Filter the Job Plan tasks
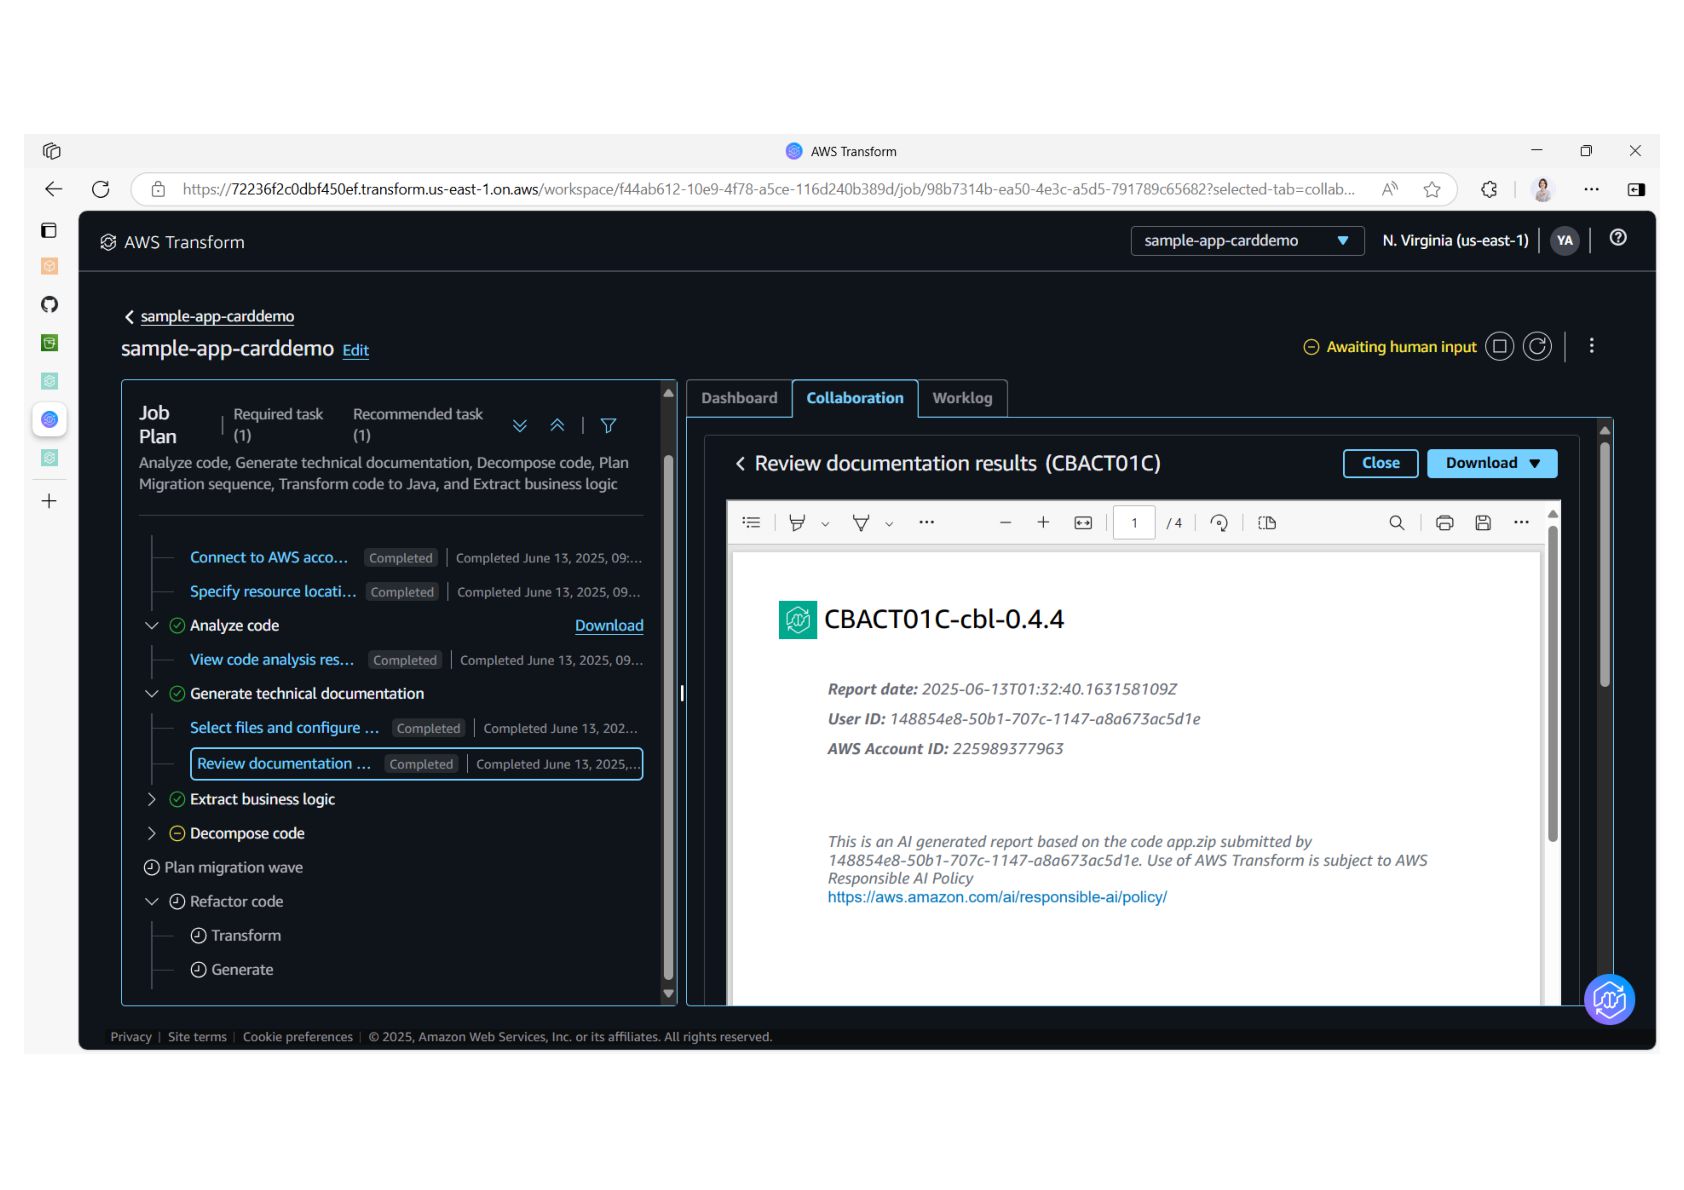This screenshot has width=1684, height=1190. pyautogui.click(x=608, y=425)
